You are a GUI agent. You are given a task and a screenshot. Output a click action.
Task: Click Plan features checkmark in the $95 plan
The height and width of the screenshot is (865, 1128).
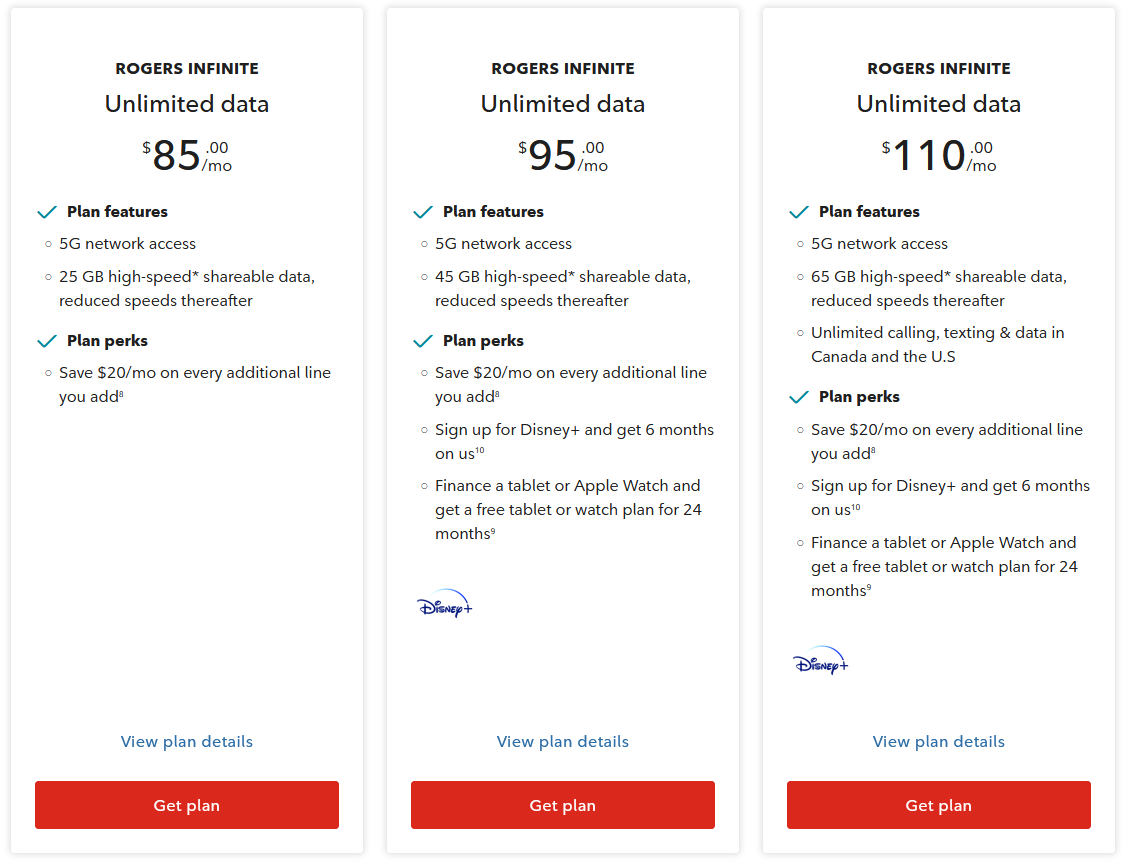[x=423, y=212]
